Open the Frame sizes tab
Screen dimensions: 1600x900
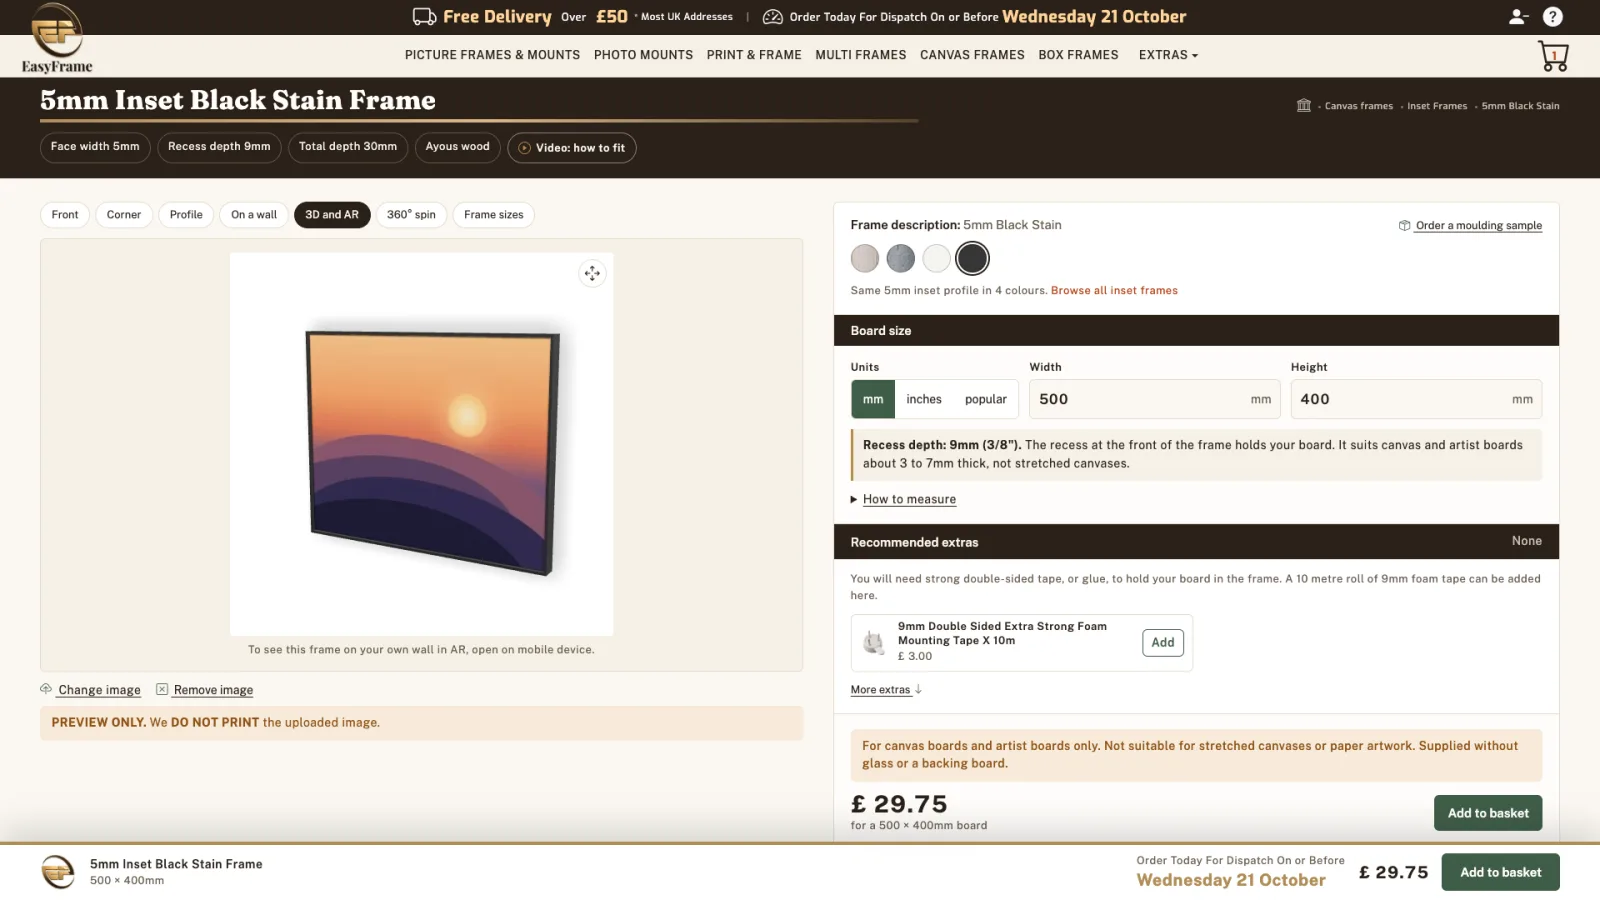[494, 215]
